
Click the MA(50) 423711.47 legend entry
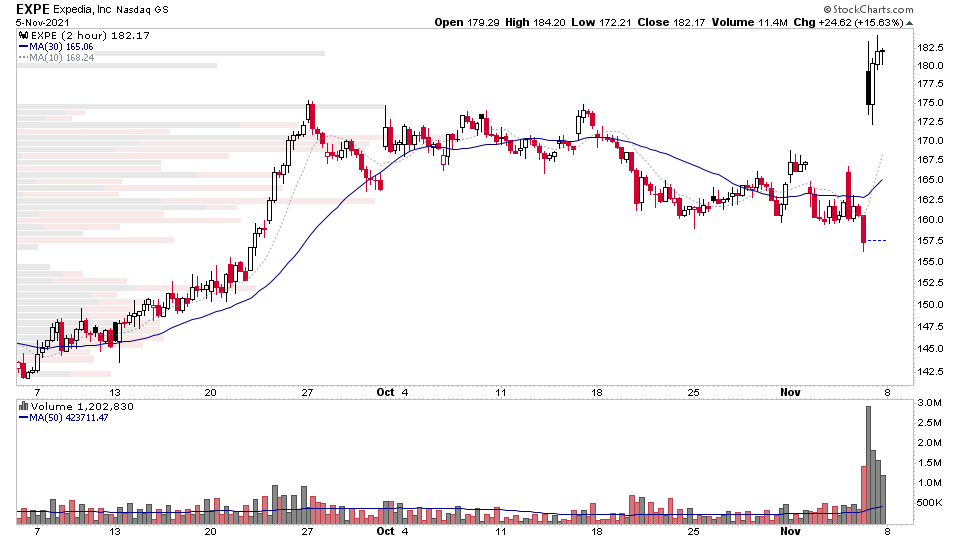[64, 418]
